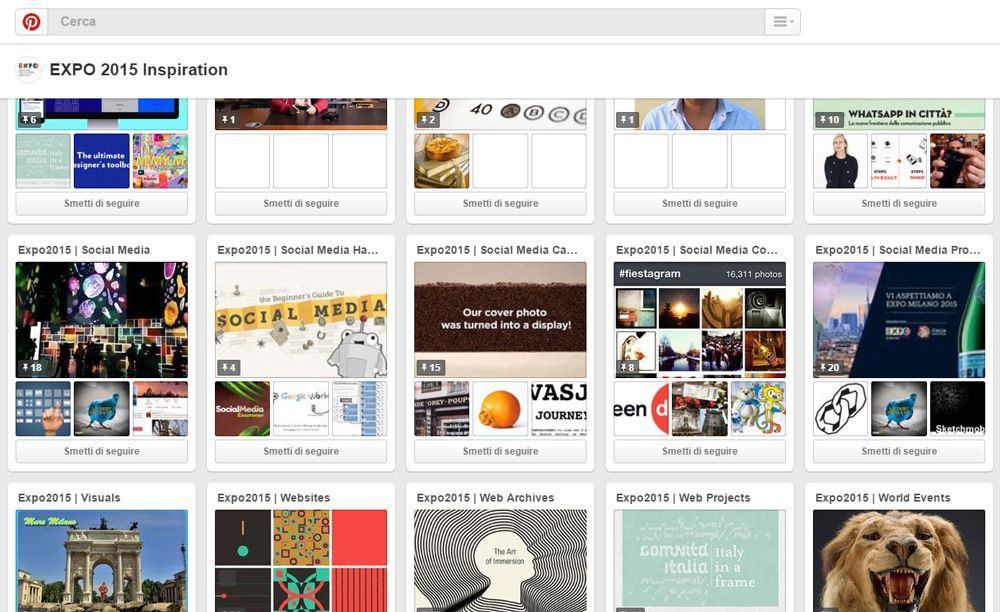This screenshot has height=612, width=1000.
Task: Open The ultimate designer's toolbox thumbnail
Action: (x=101, y=161)
